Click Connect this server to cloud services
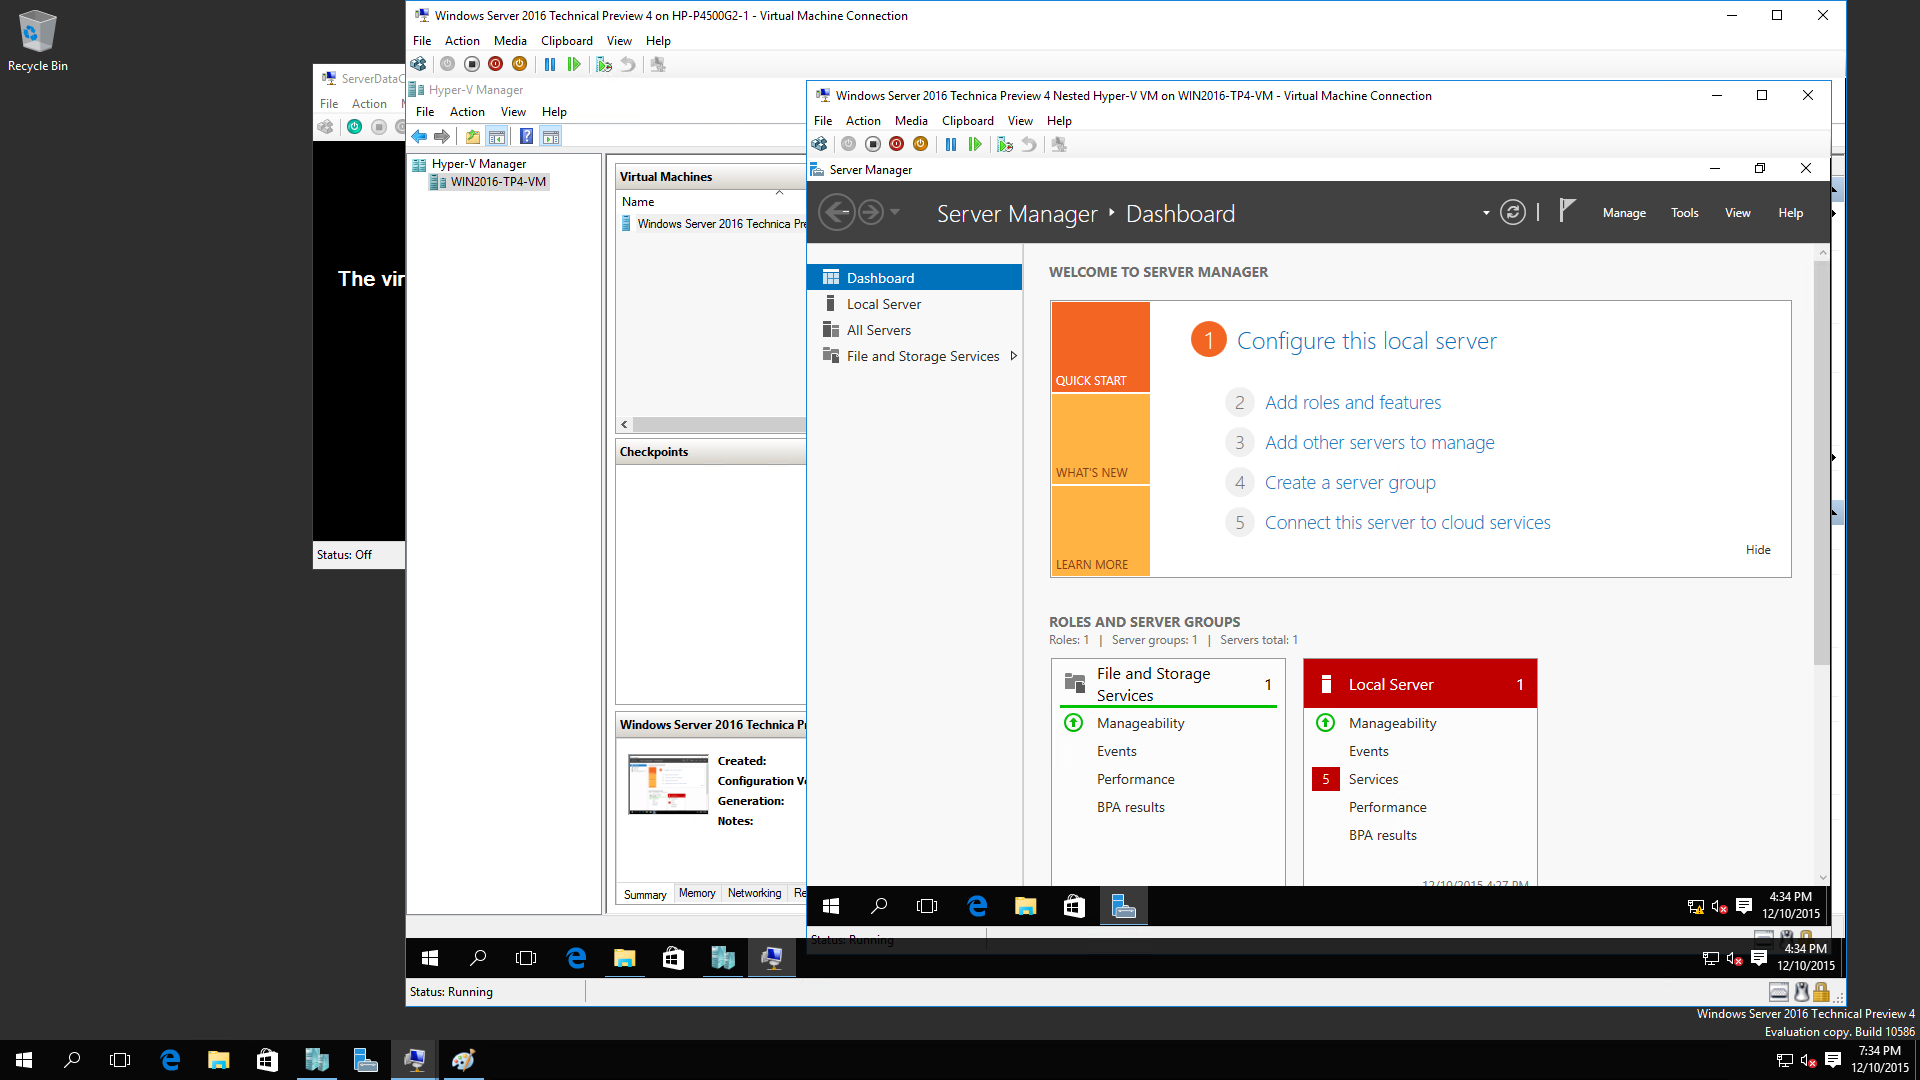The width and height of the screenshot is (1920, 1080). coord(1407,522)
